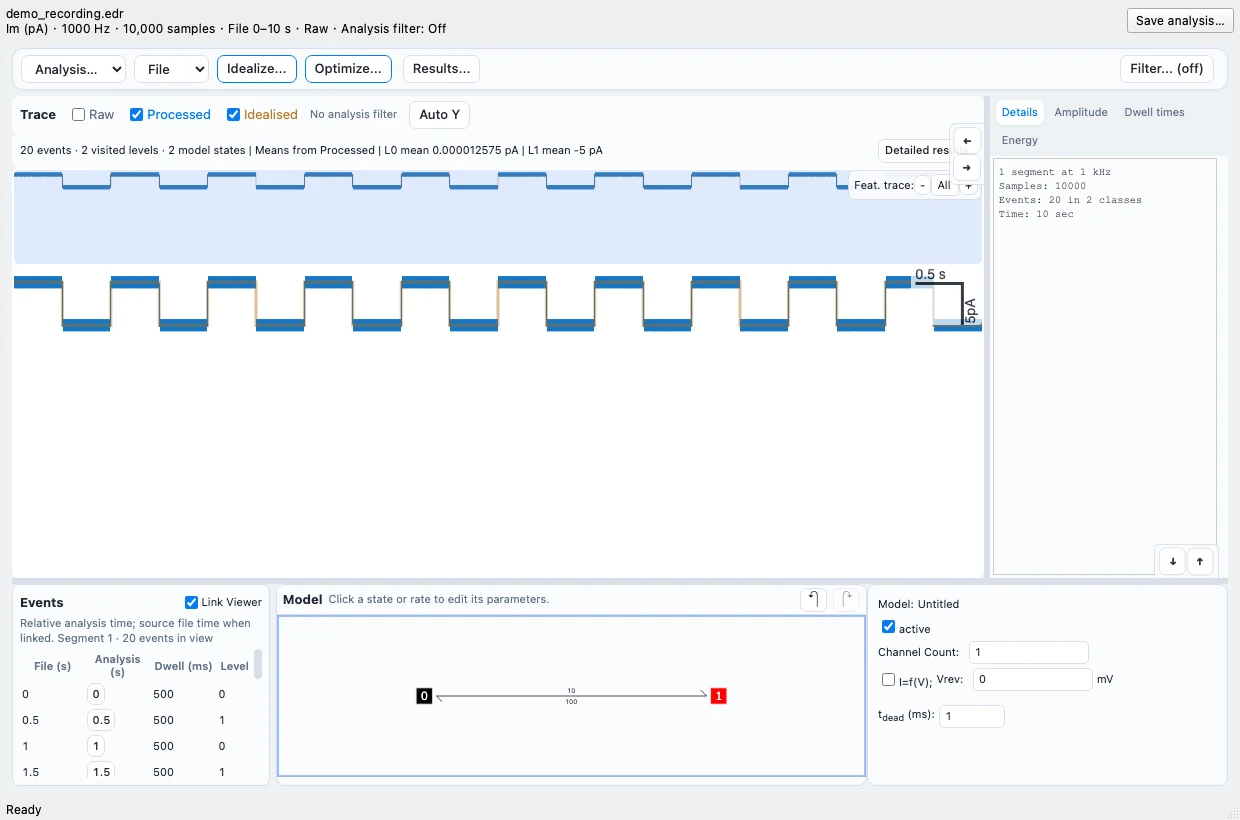Decrease Feat. trace with minus button
The image size is (1240, 820).
click(922, 185)
